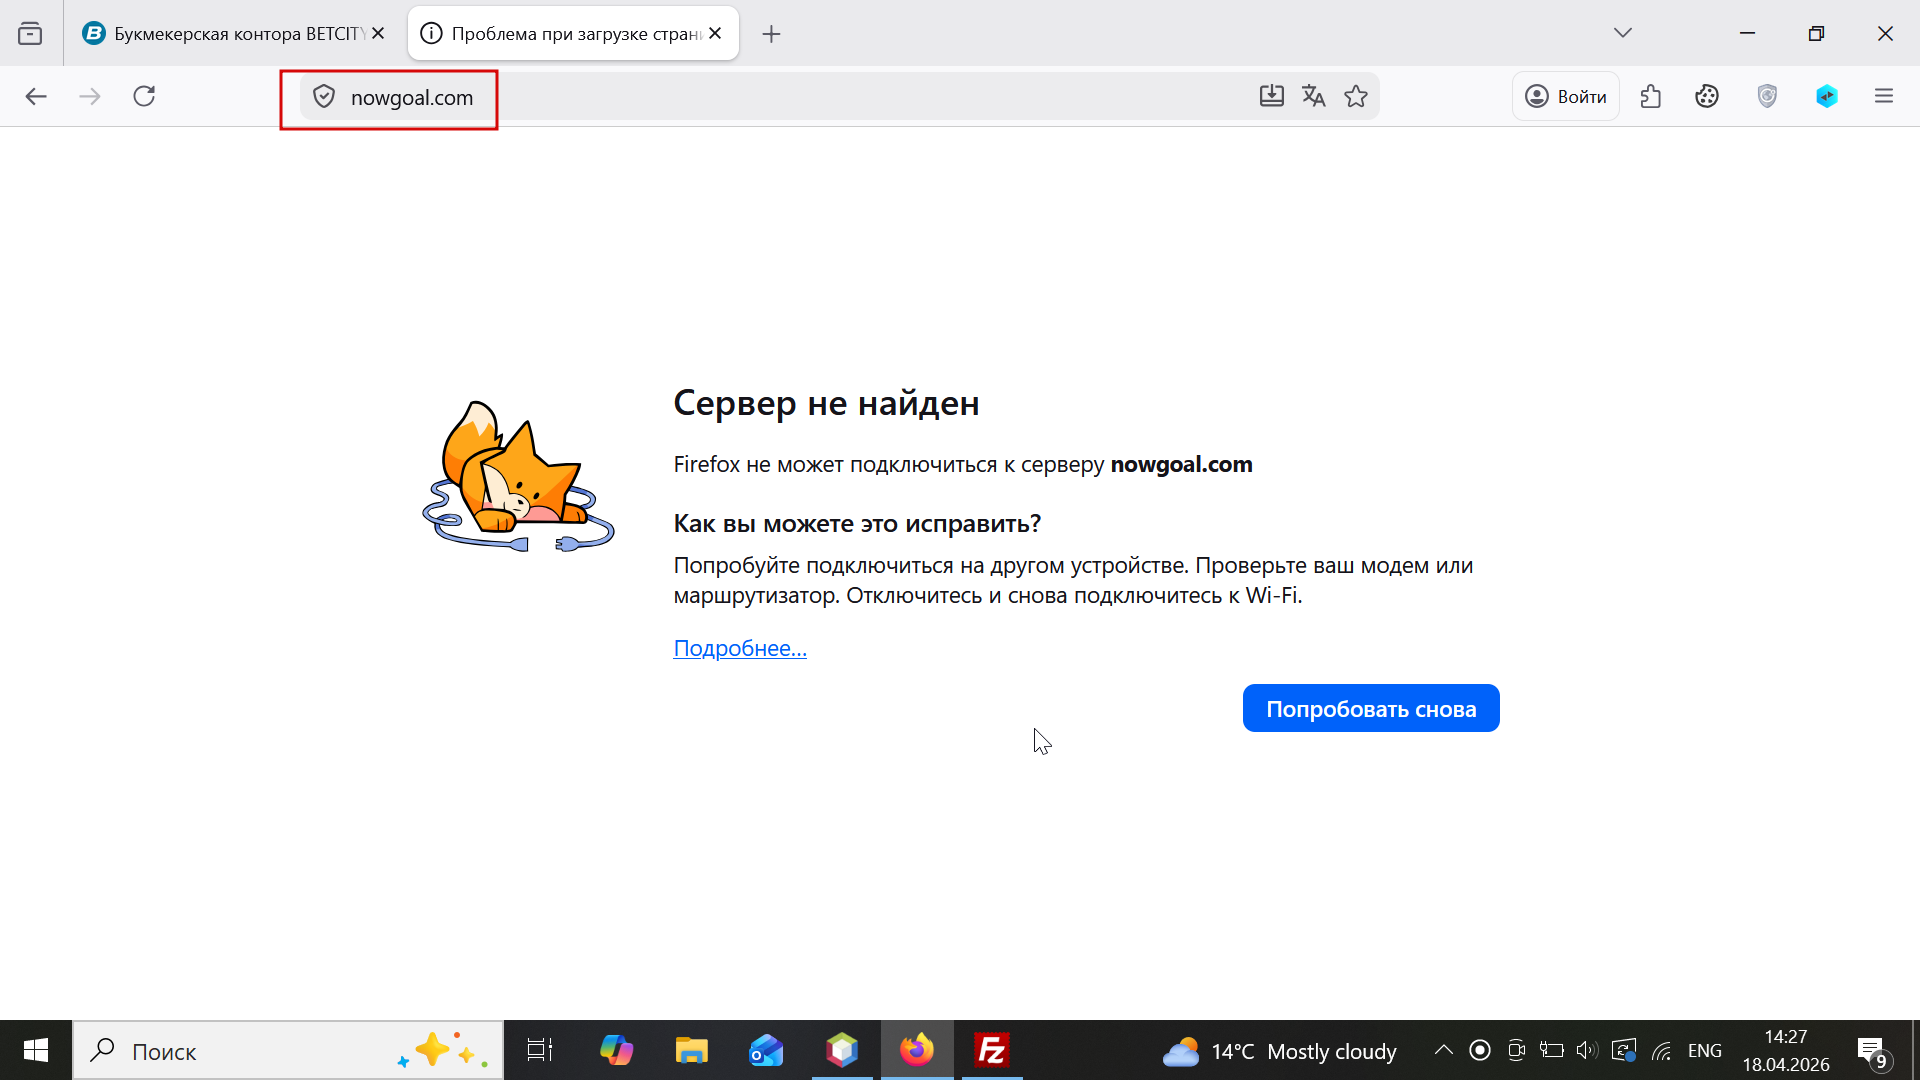Open a new tab with plus button
The width and height of the screenshot is (1920, 1080).
(x=771, y=34)
